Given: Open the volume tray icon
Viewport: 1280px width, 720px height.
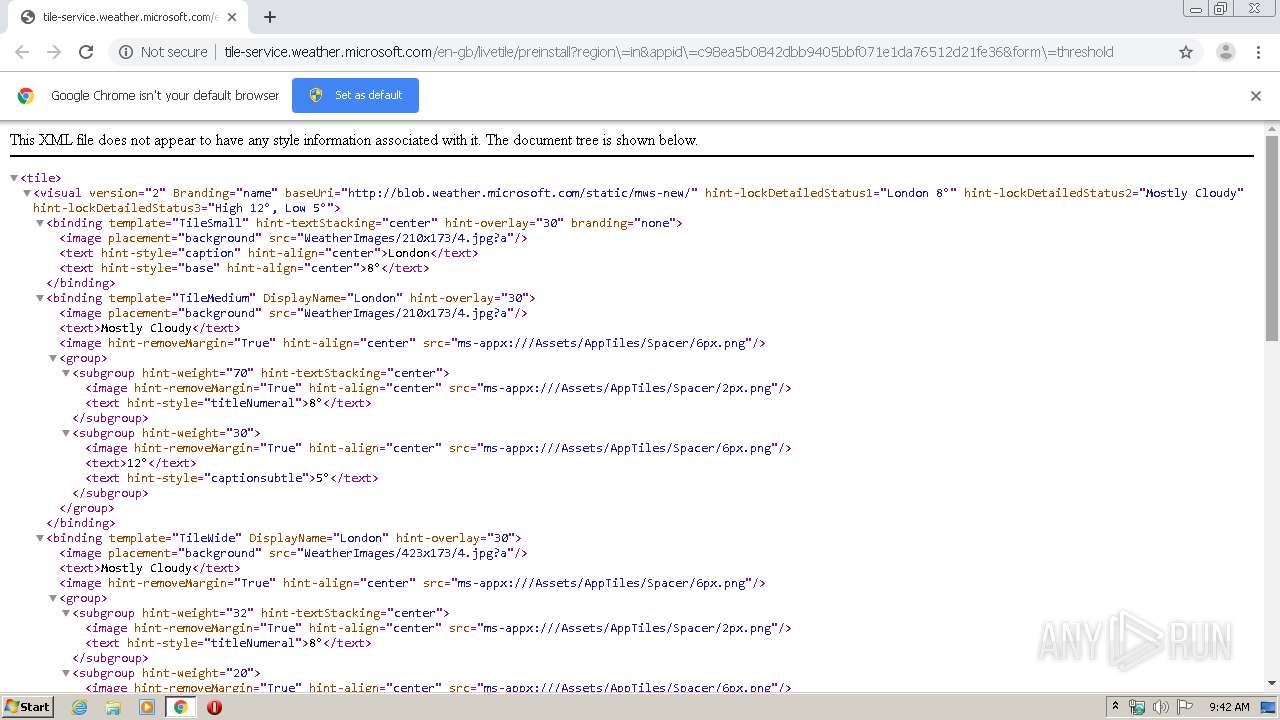Looking at the screenshot, I should click(x=1160, y=707).
